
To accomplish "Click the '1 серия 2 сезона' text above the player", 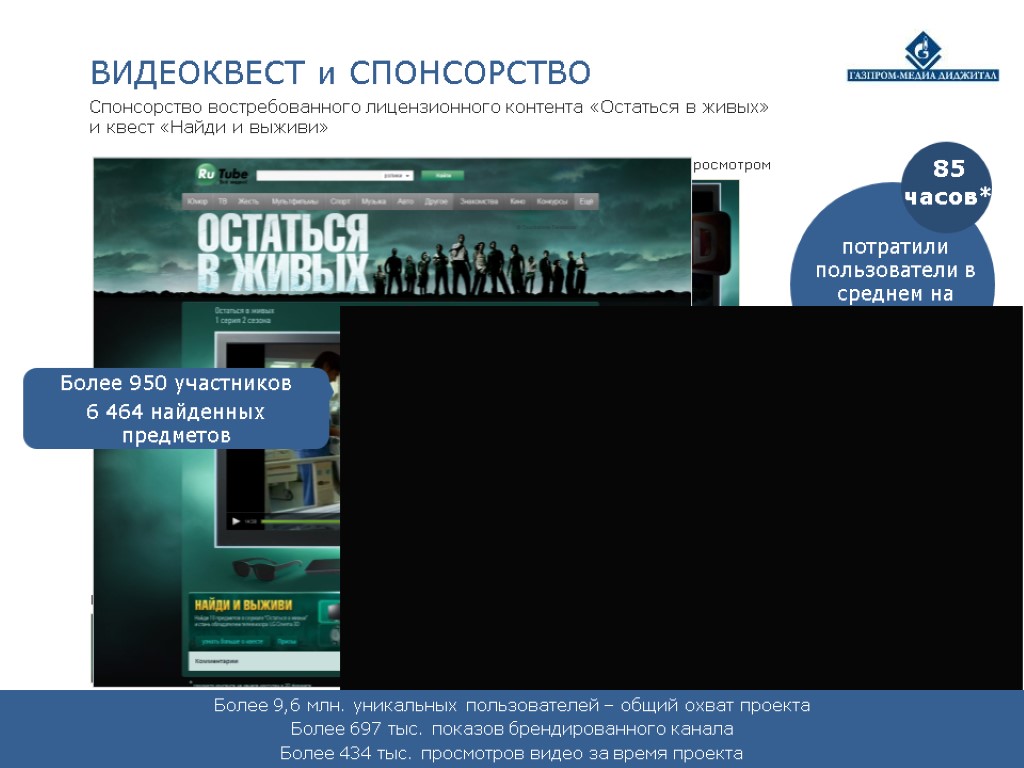I will click(x=242, y=320).
